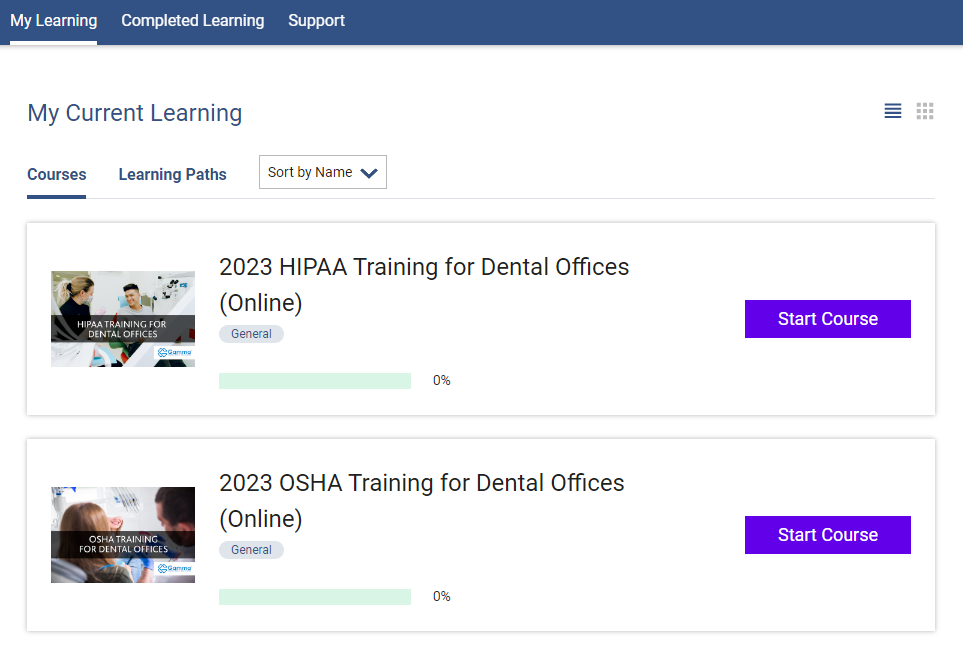
Task: Switch to grid view layout
Action: 925,111
